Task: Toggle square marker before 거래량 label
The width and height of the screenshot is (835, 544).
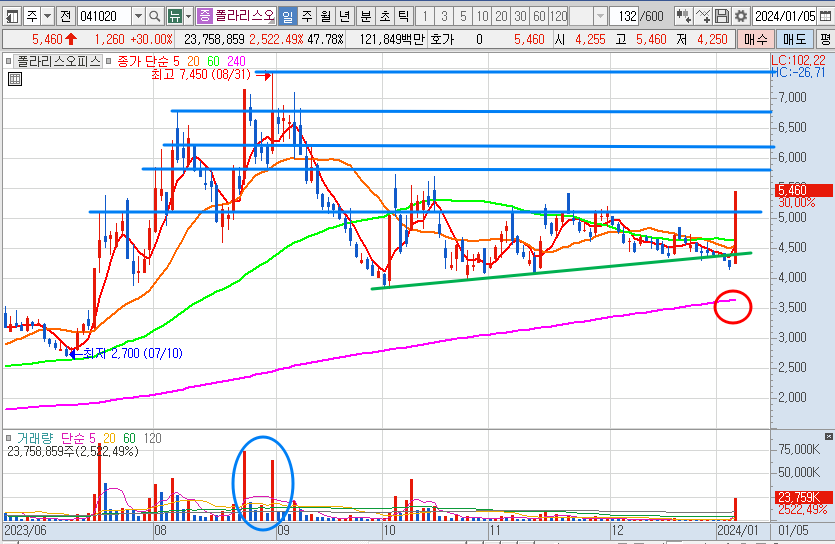Action: [x=9, y=438]
